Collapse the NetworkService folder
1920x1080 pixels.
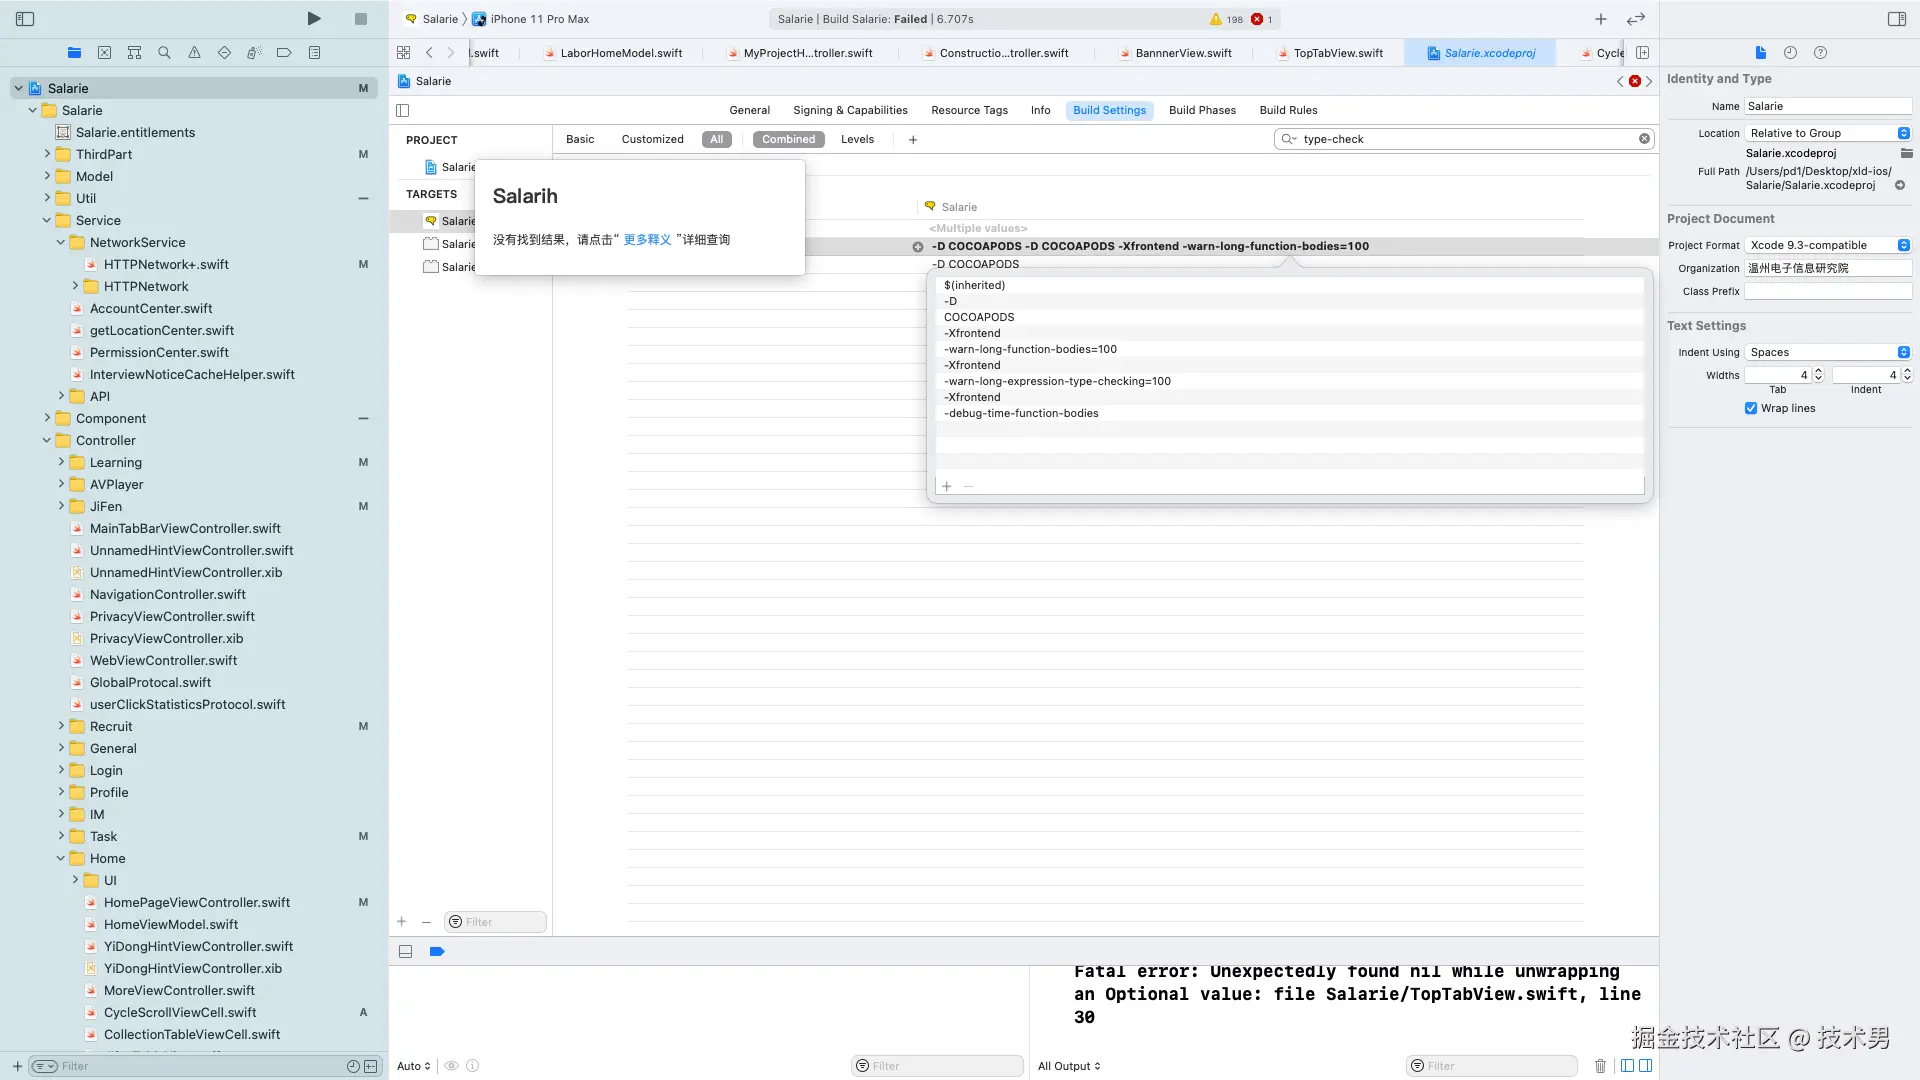[61, 242]
